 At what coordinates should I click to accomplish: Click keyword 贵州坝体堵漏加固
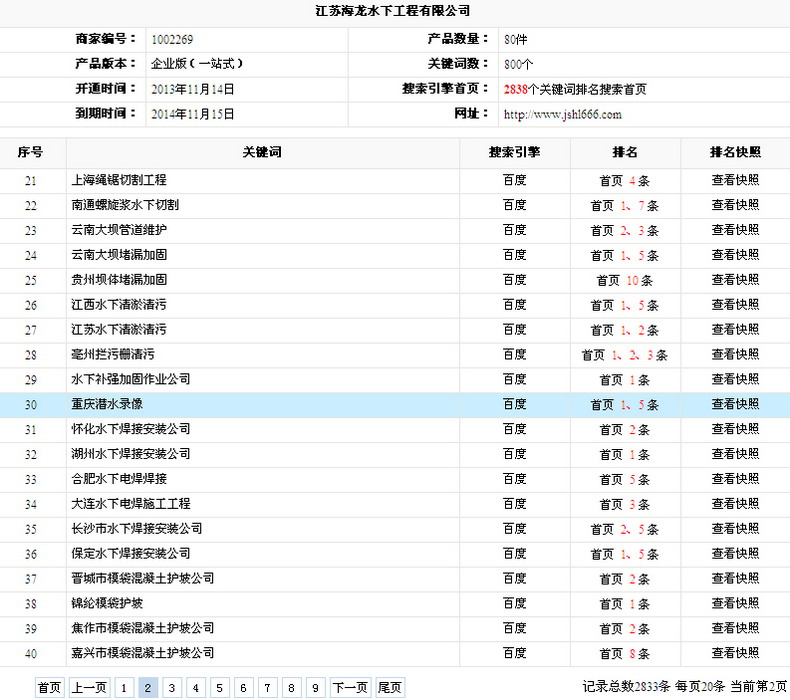pos(119,280)
